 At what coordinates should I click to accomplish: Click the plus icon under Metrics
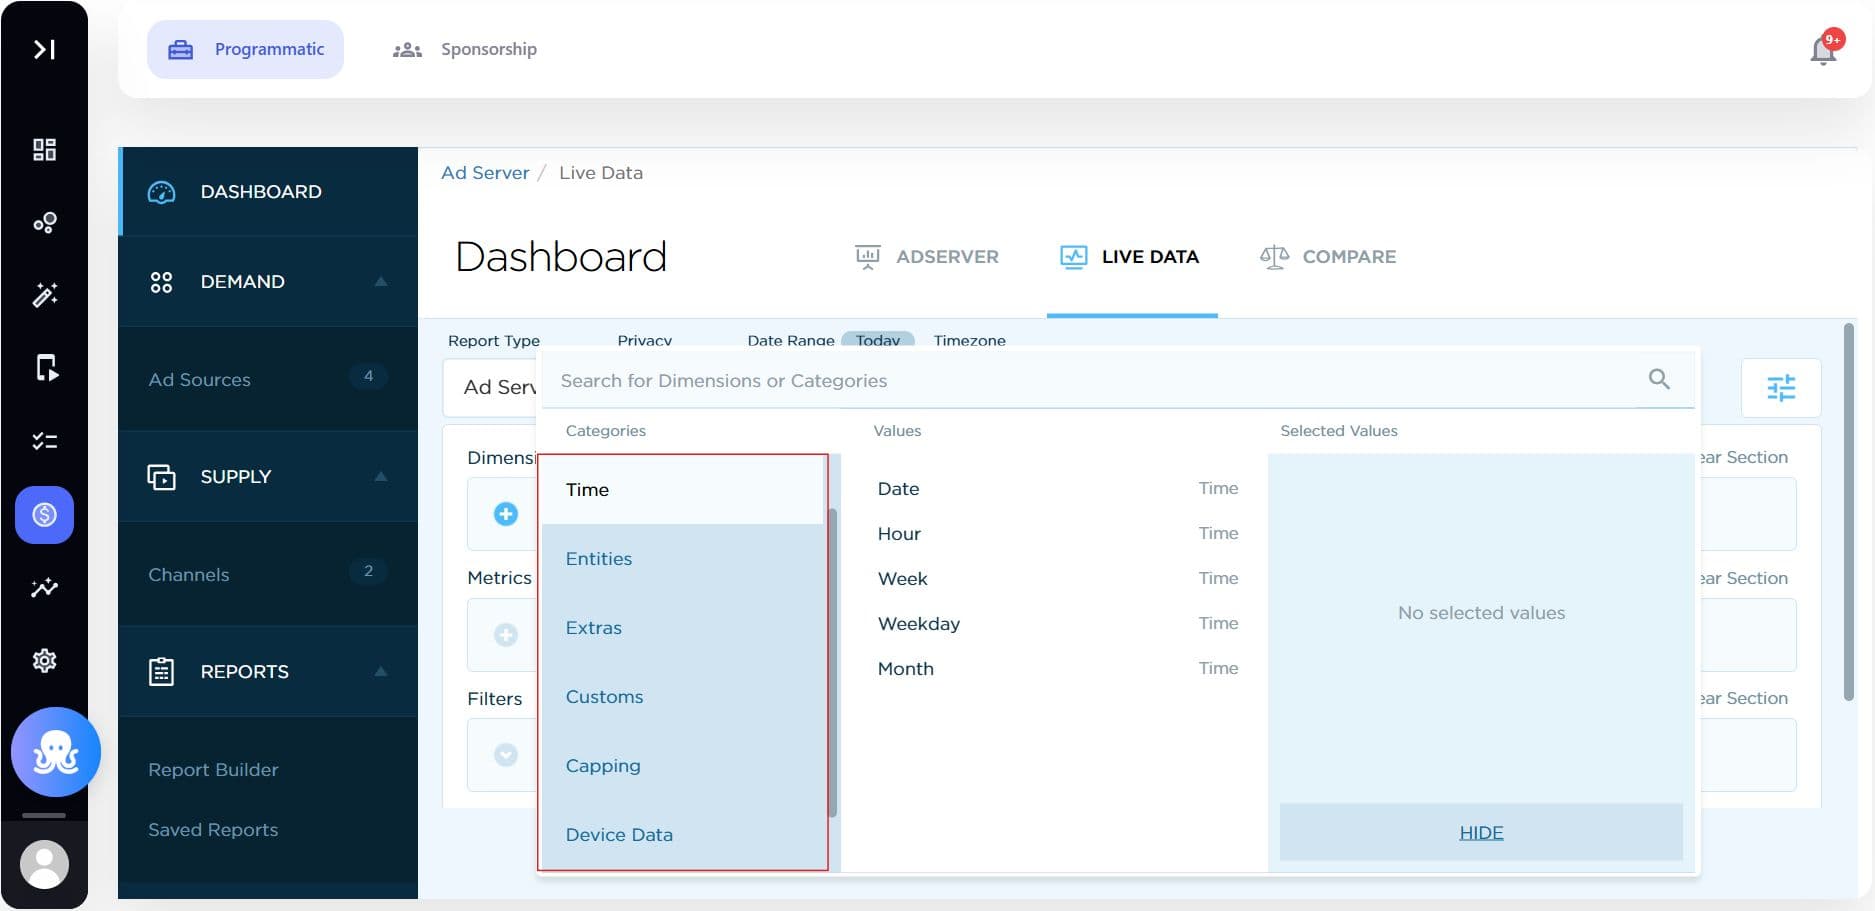click(506, 635)
